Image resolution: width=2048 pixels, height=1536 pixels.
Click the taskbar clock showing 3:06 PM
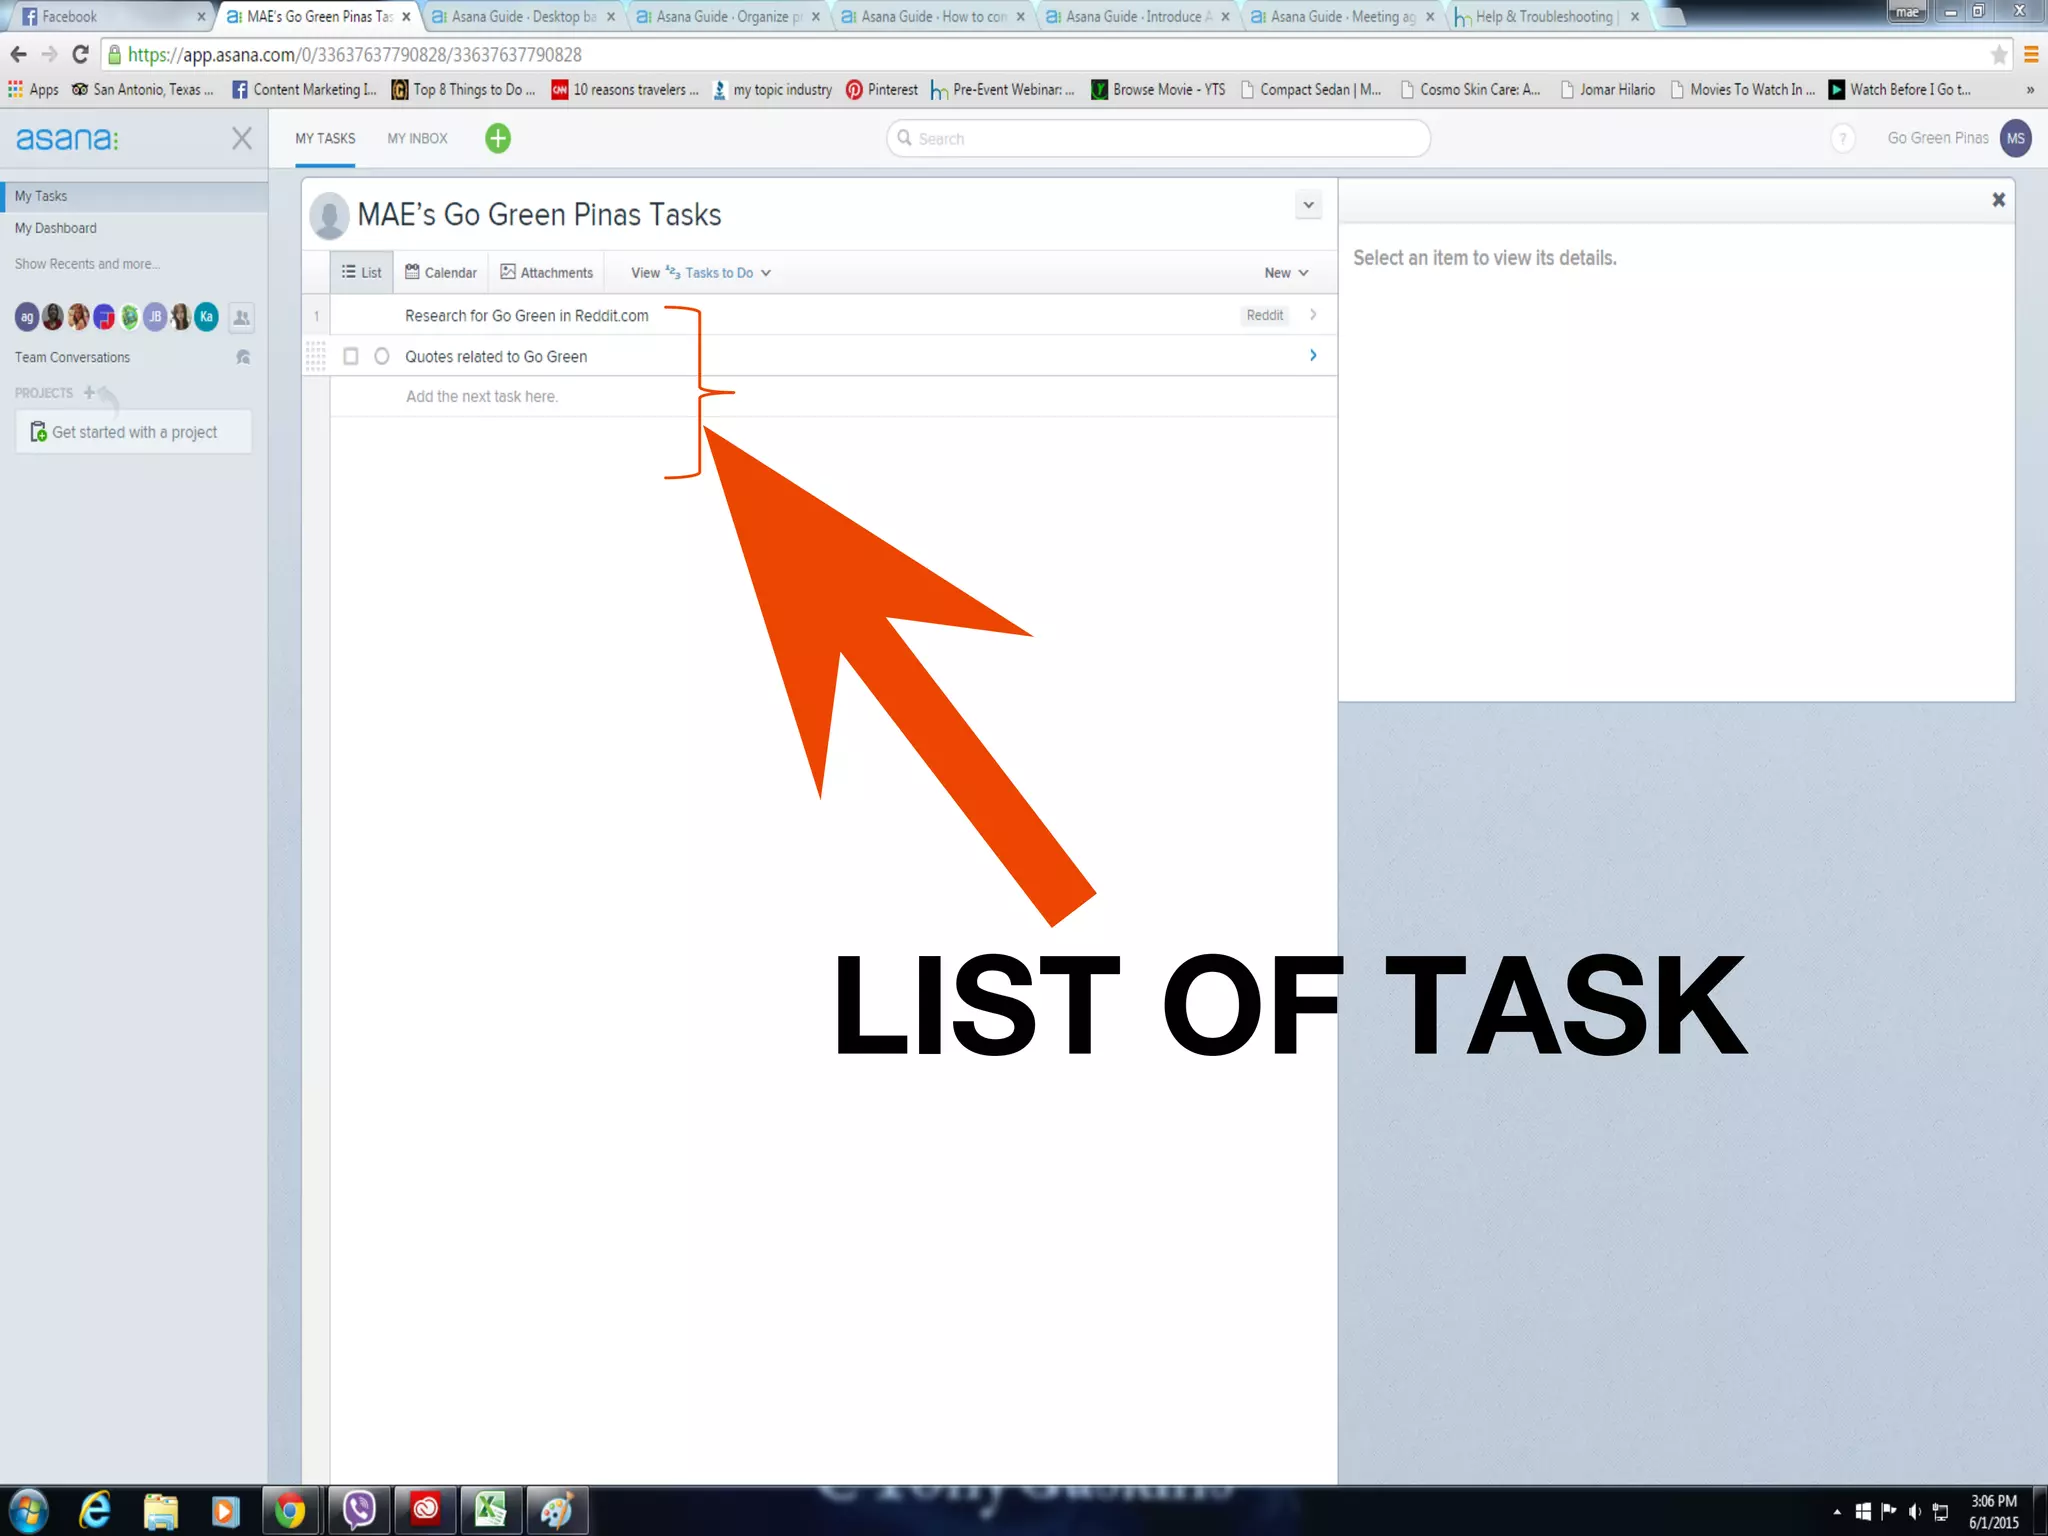coord(1994,1511)
